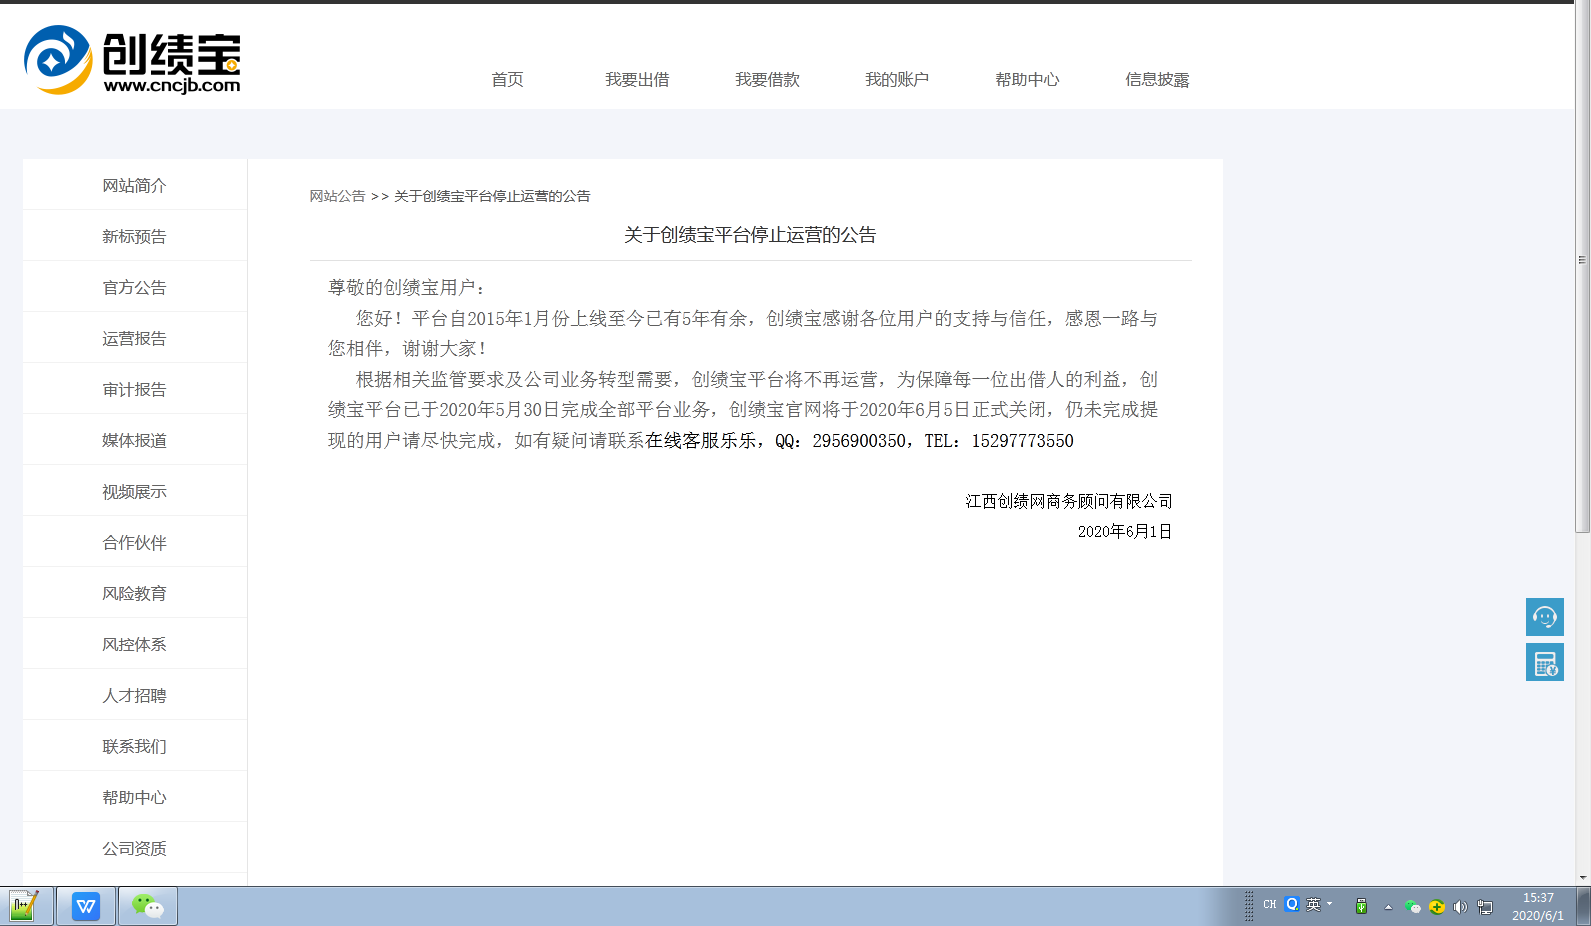The image size is (1591, 926).
Task: Select 风险教育 in the sidebar
Action: tap(135, 593)
